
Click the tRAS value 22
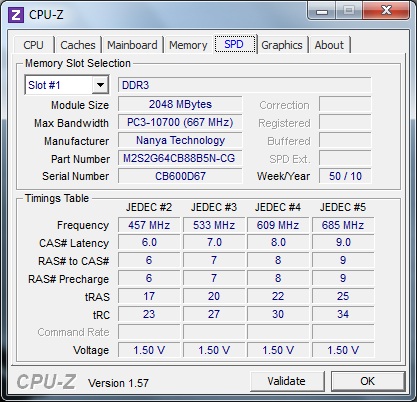(278, 296)
